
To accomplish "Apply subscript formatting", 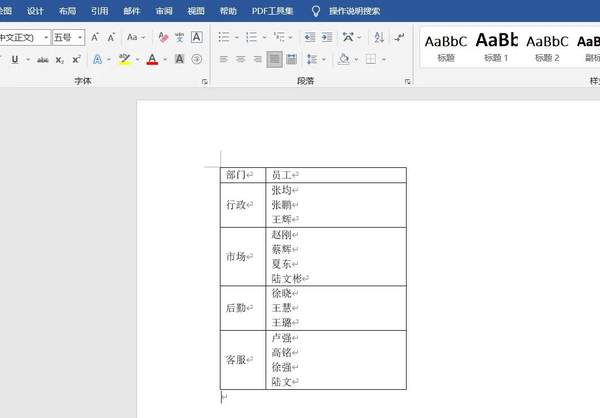I will (60, 60).
